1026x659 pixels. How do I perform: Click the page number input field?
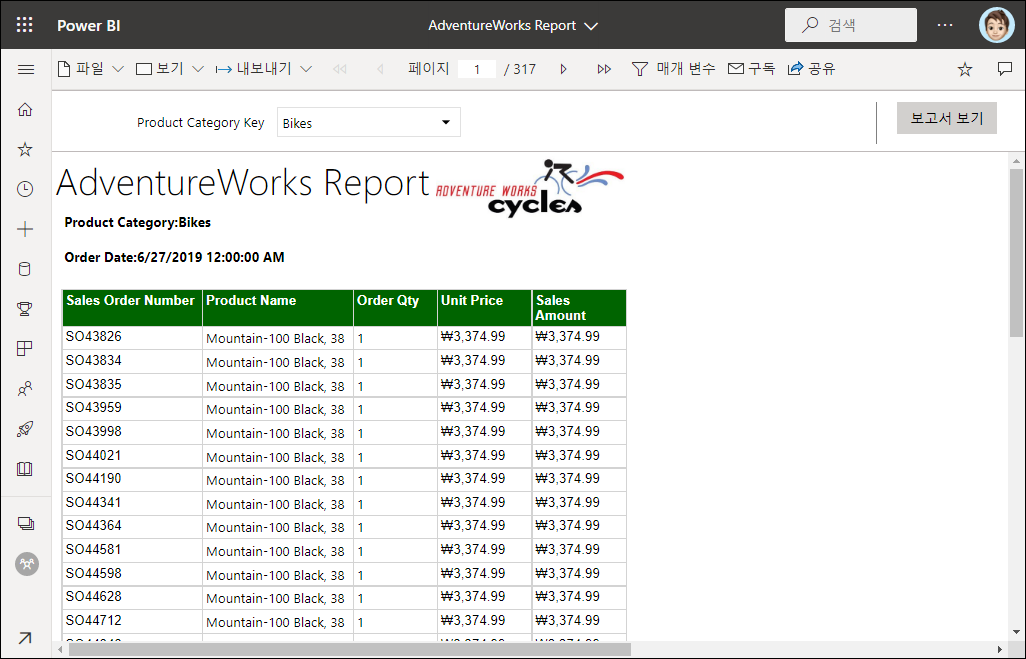476,69
